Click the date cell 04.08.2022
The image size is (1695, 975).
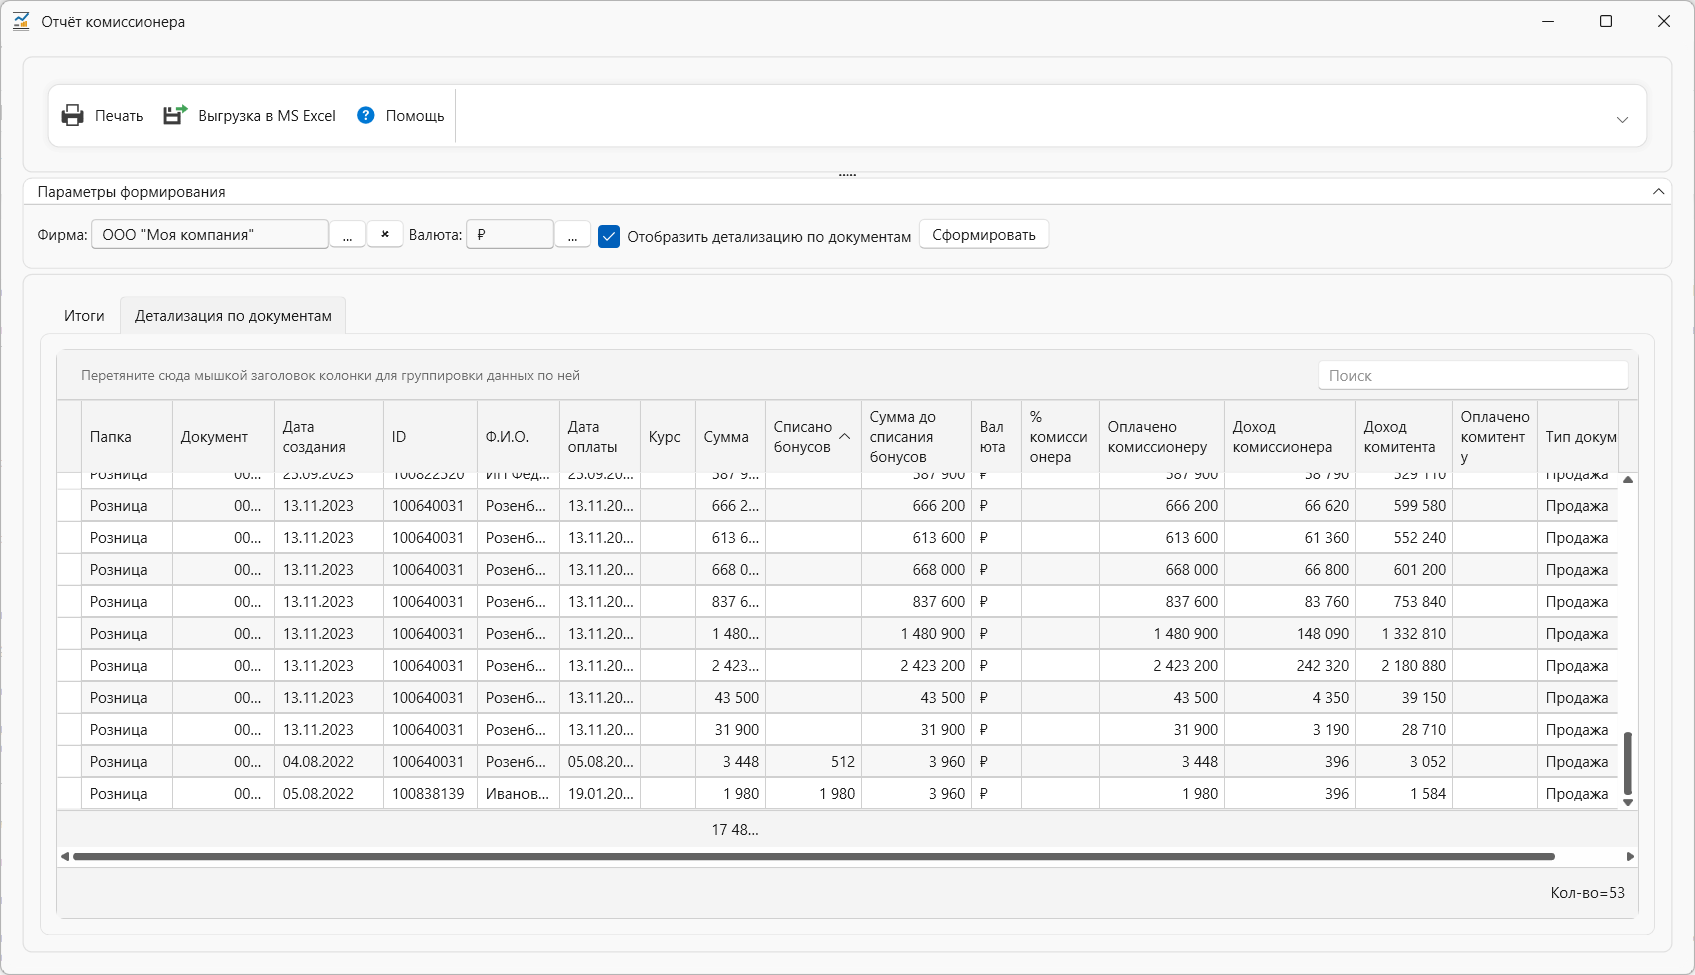point(329,762)
